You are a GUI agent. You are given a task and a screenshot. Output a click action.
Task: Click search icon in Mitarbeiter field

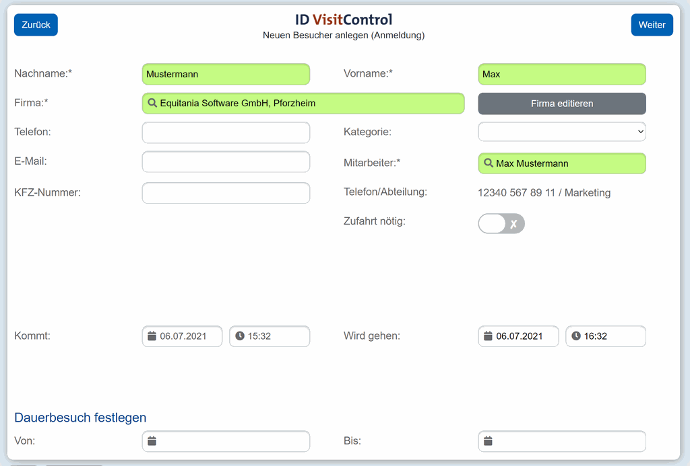pyautogui.click(x=488, y=163)
